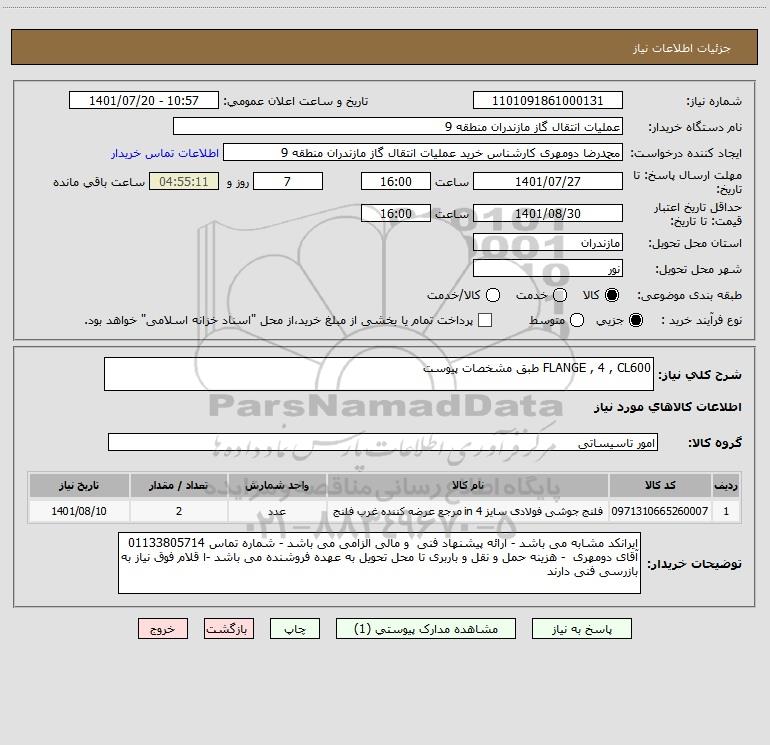Screen dimensions: 770x745
Task: Click the price validity date 1401/08/30
Action: (x=548, y=213)
